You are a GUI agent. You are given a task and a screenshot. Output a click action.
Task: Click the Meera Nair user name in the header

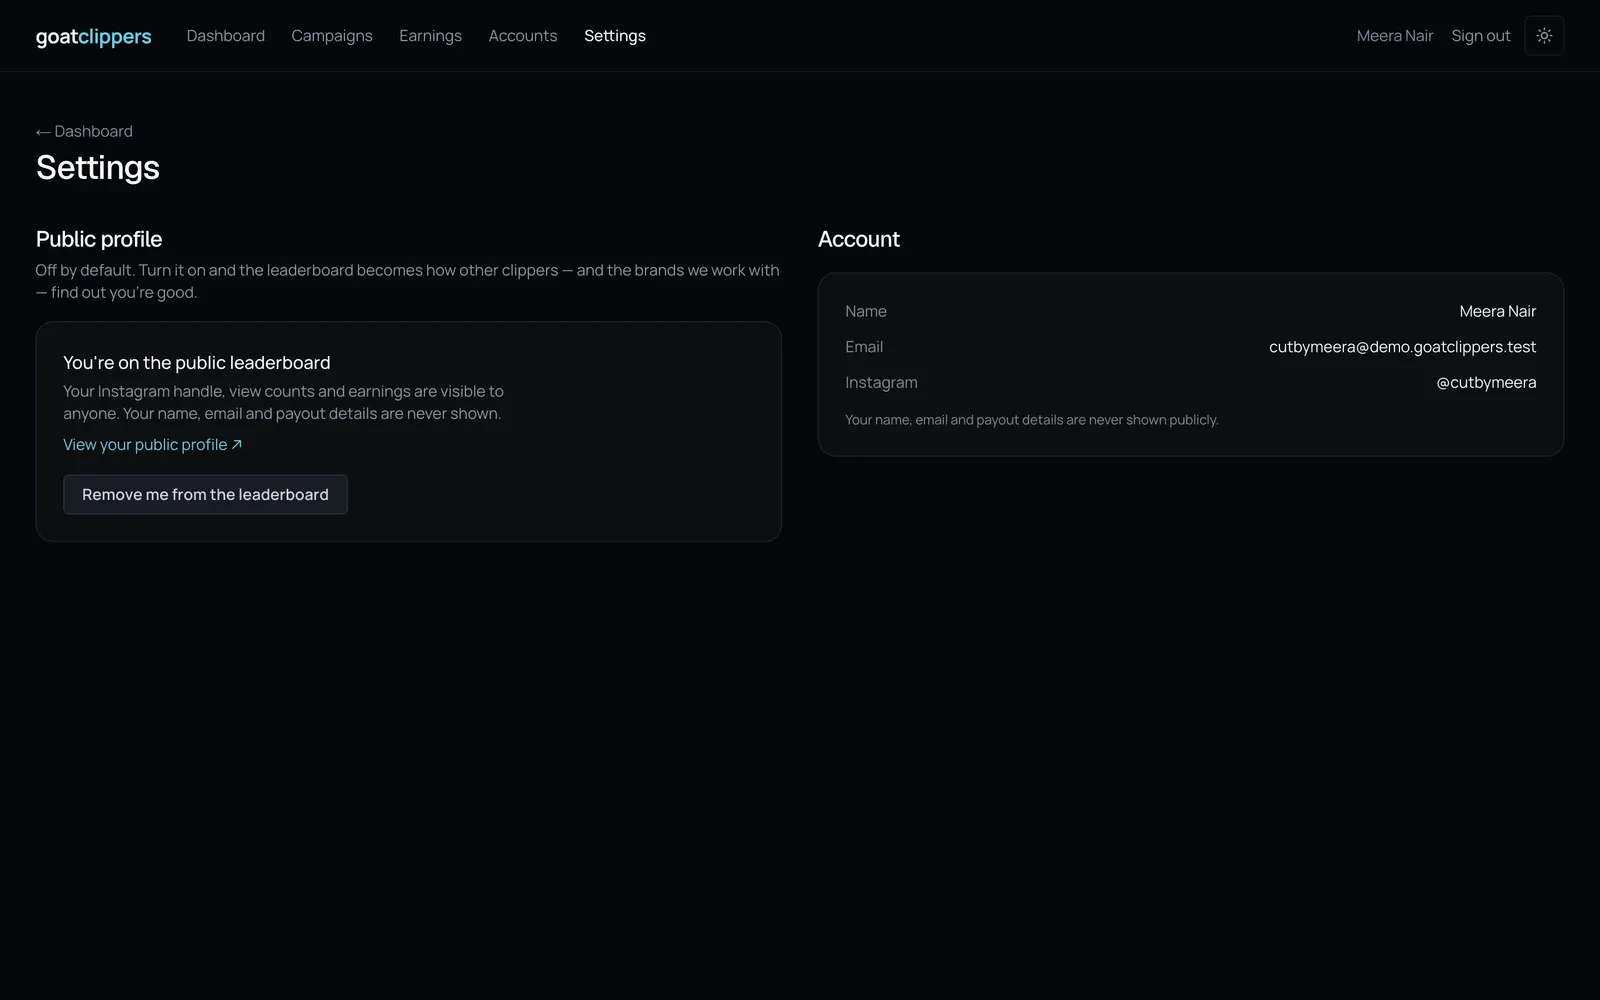(x=1395, y=36)
